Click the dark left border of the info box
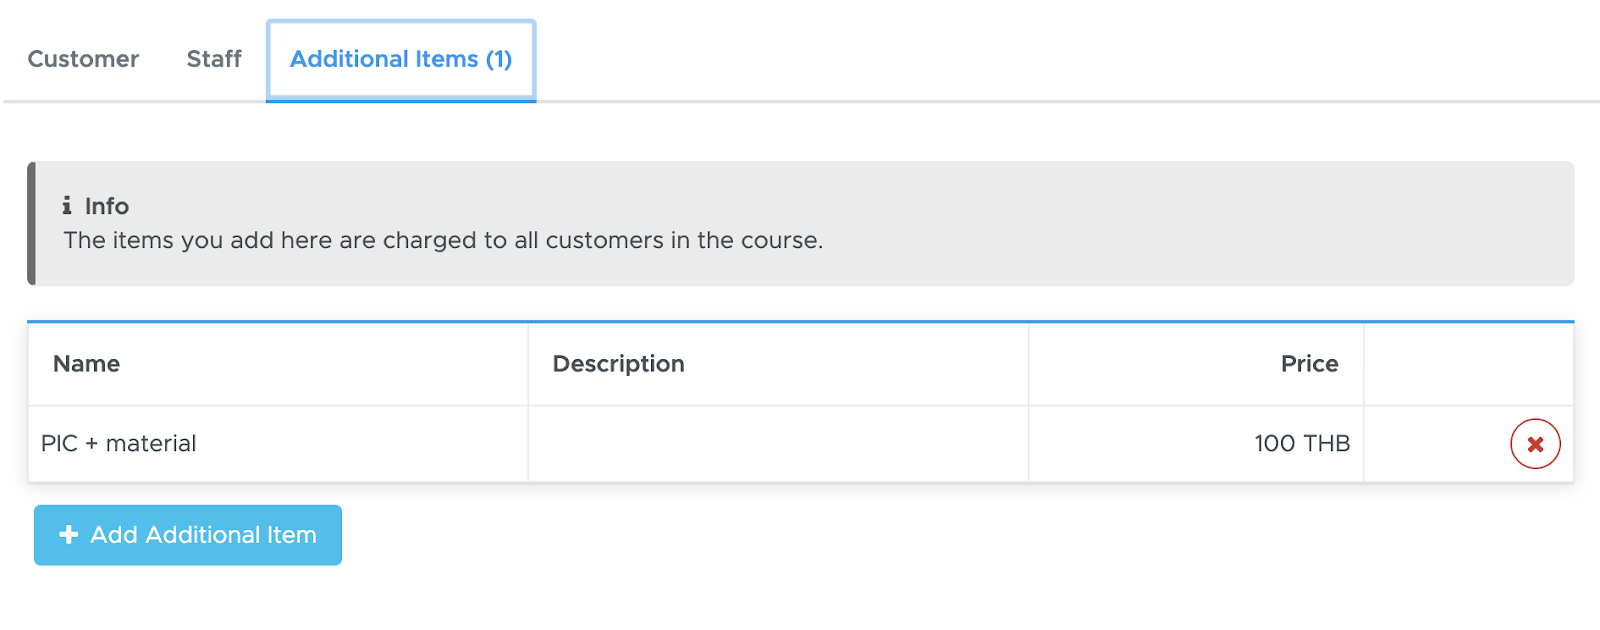The height and width of the screenshot is (630, 1600). (31, 223)
